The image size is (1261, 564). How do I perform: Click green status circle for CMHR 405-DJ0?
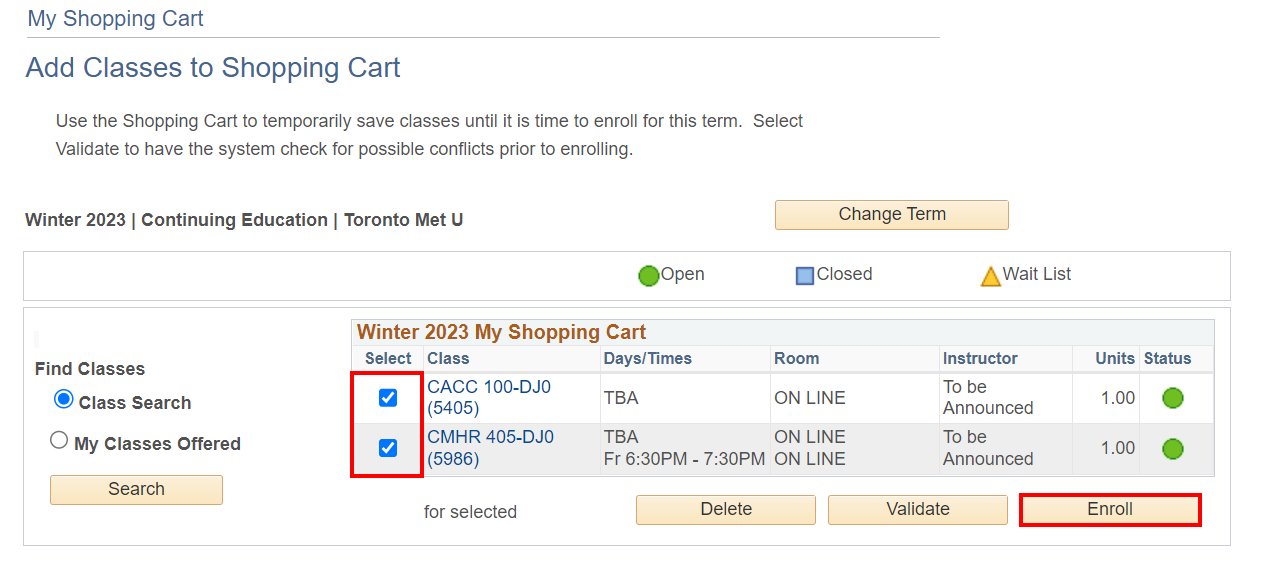coord(1173,448)
